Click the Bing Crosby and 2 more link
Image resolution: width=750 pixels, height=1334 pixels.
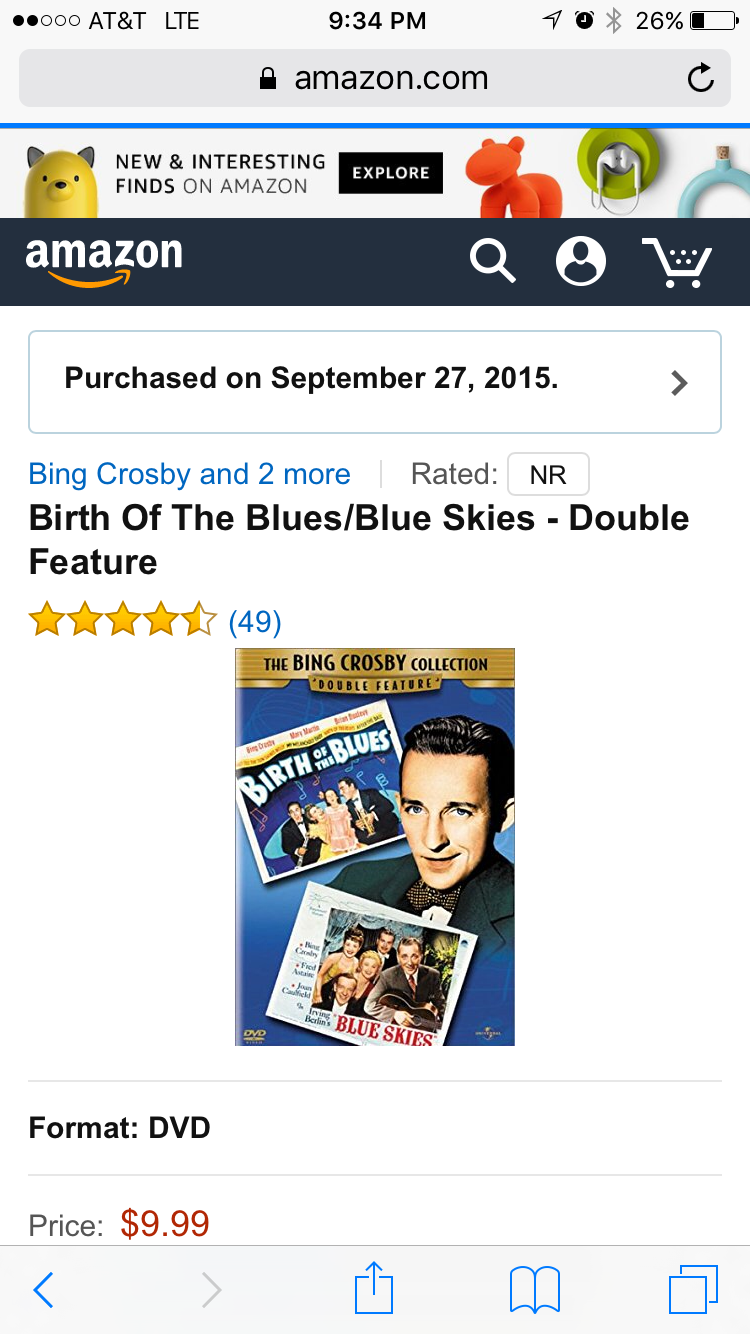coord(190,474)
